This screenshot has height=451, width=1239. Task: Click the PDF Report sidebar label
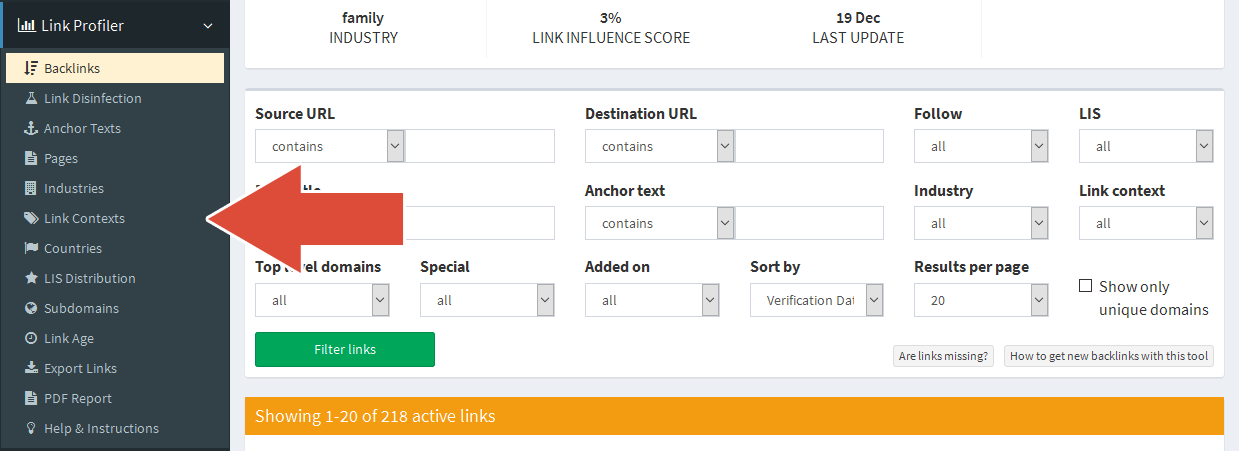pos(78,398)
